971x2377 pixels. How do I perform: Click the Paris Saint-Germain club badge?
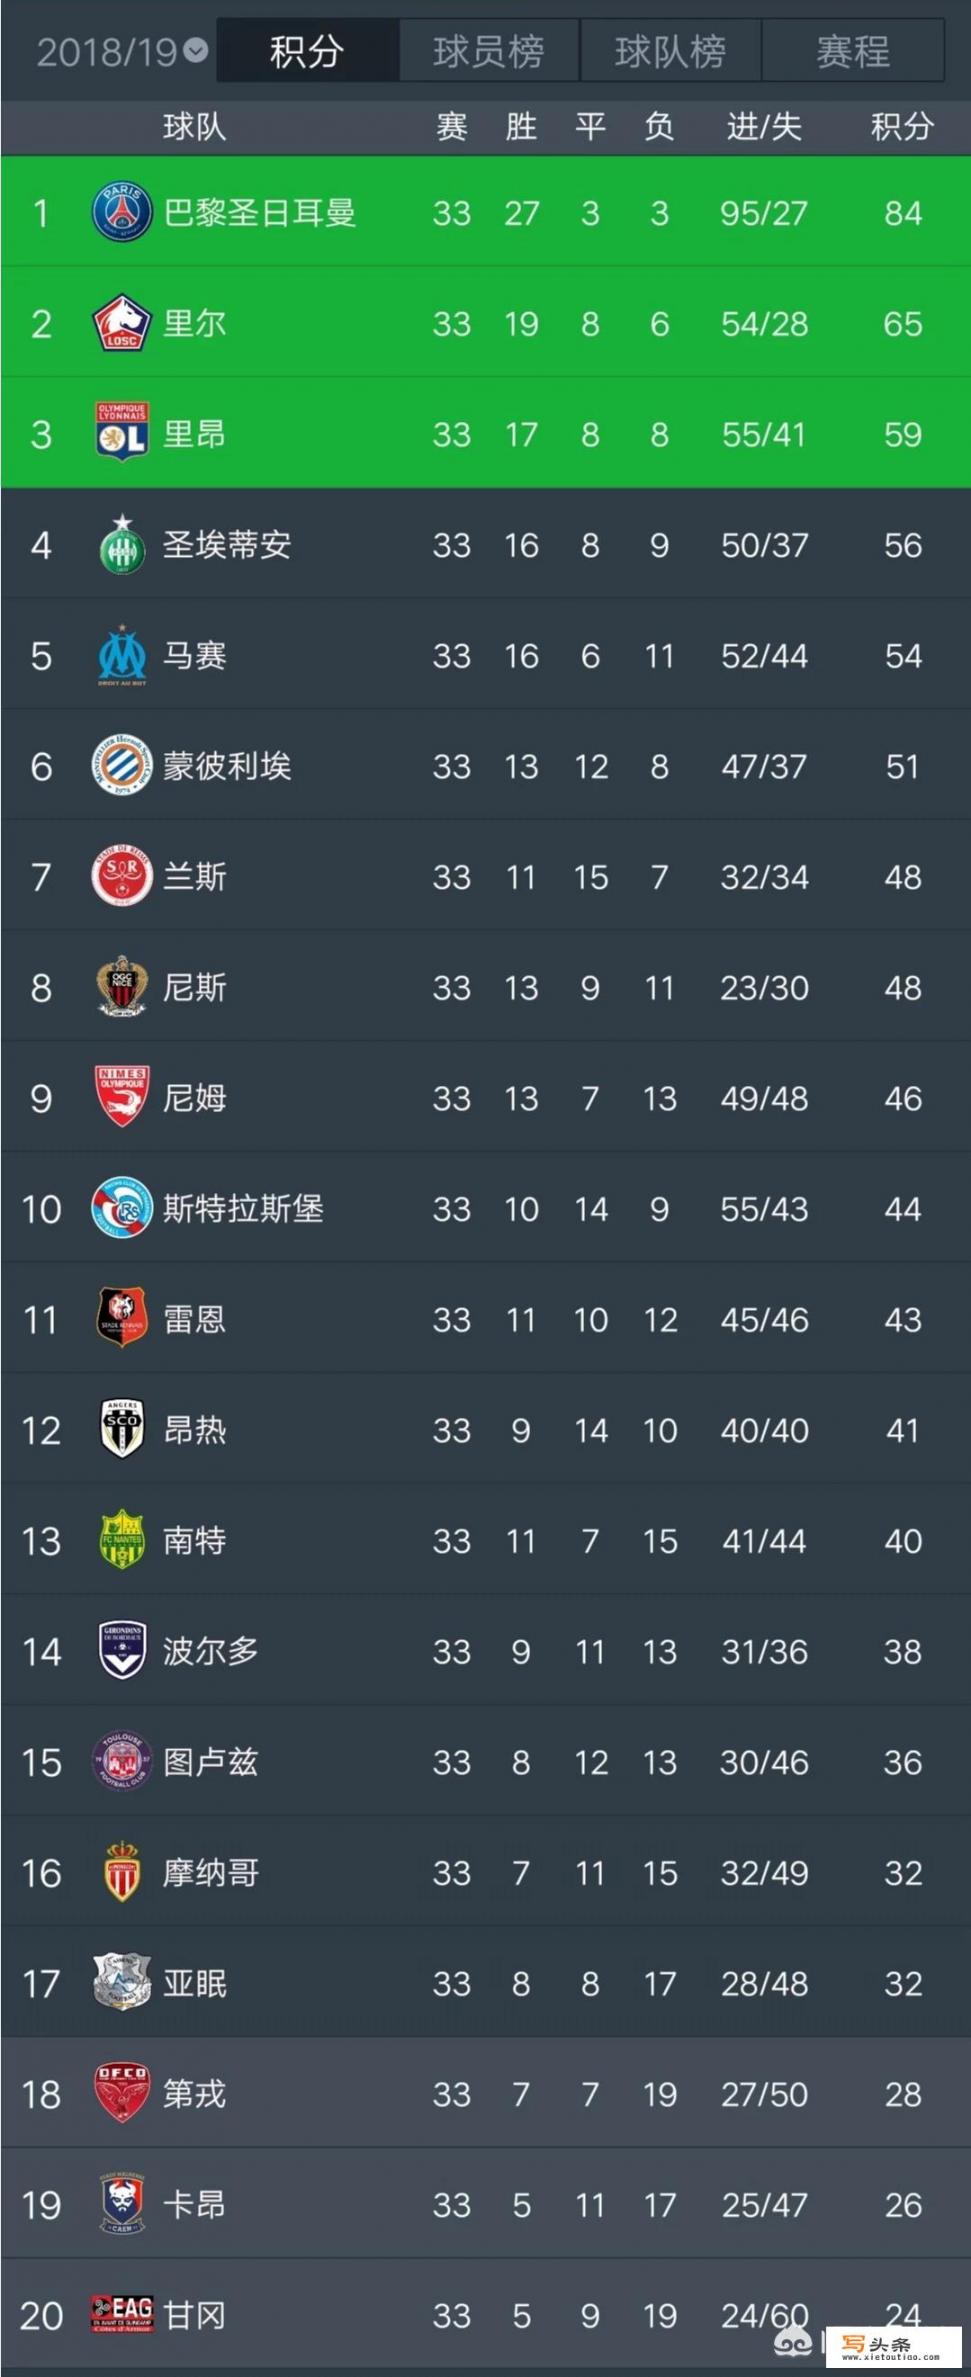click(x=120, y=213)
